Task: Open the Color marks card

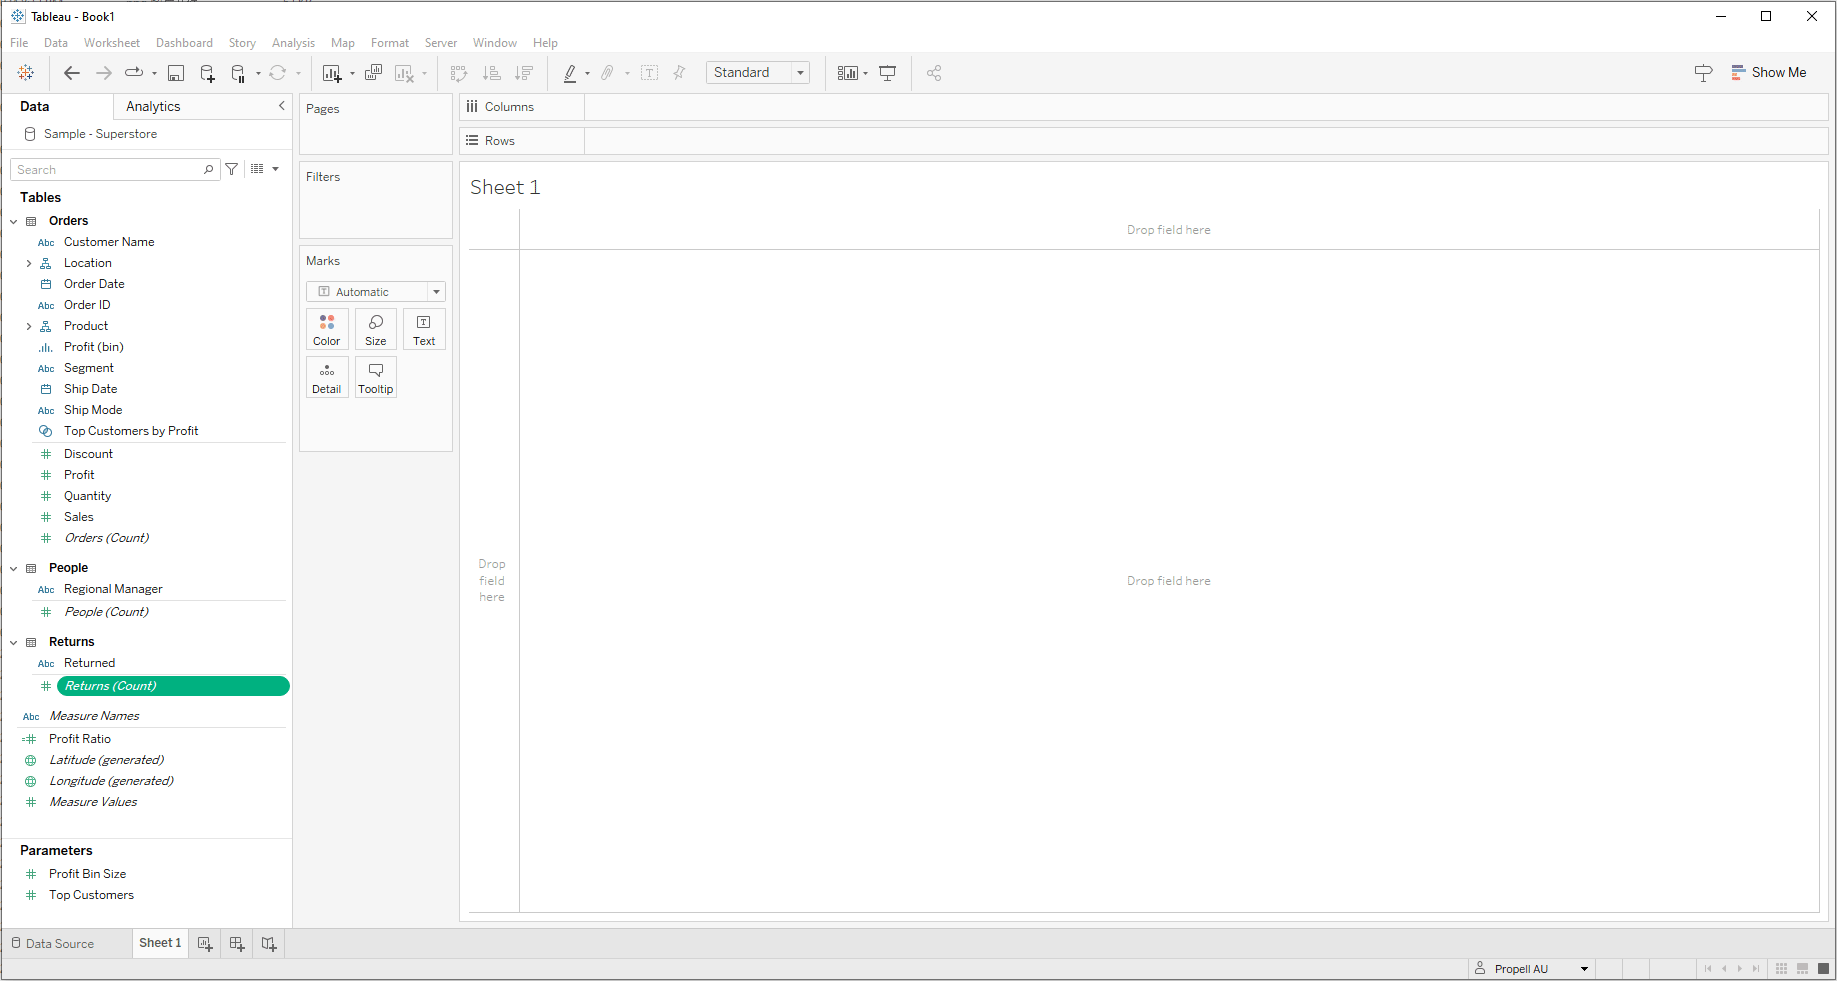Action: pyautogui.click(x=327, y=329)
